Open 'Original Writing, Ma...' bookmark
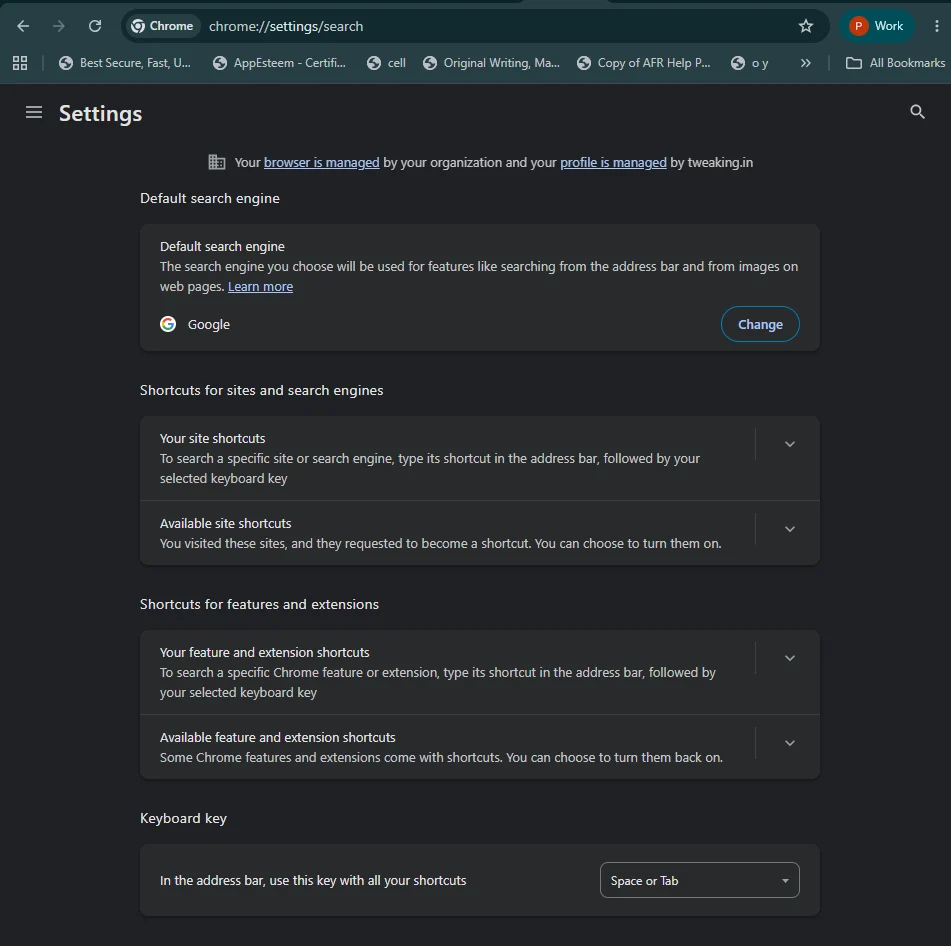Viewport: 951px width, 946px height. point(491,63)
